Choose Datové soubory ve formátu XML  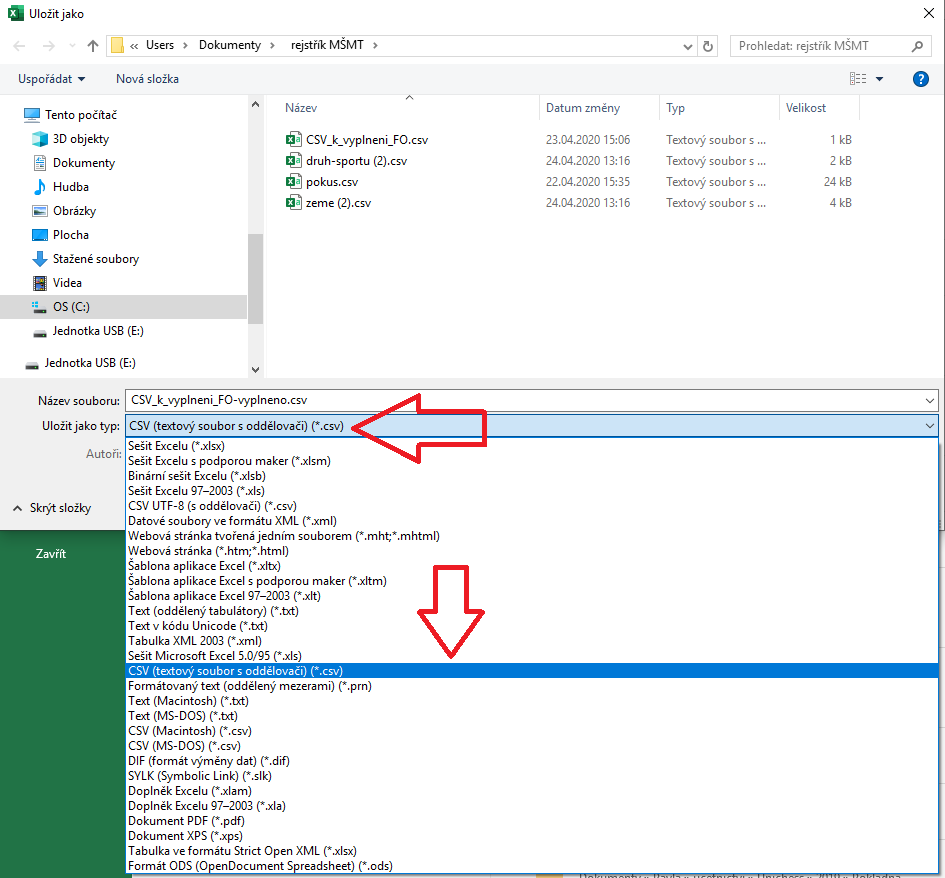[532, 521]
